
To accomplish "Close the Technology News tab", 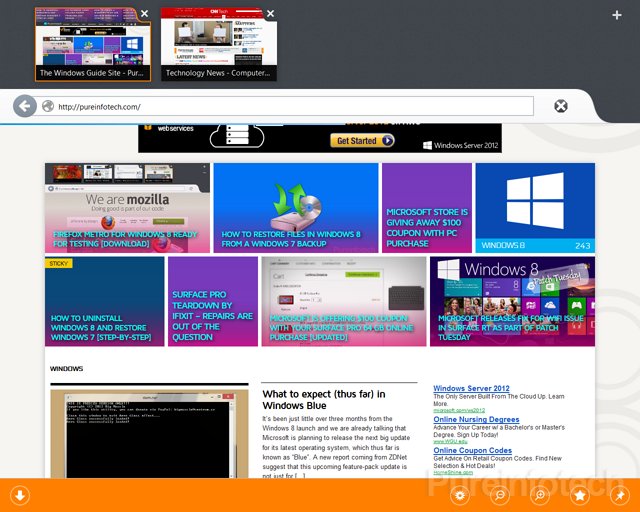I will click(x=270, y=14).
